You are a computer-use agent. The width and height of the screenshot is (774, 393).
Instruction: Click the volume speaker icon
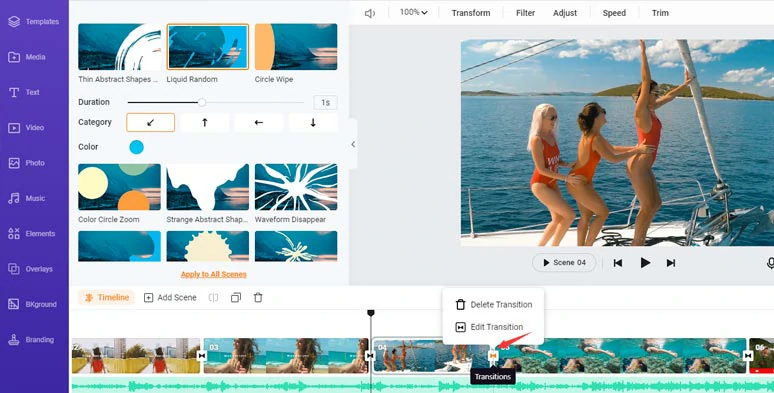[370, 13]
